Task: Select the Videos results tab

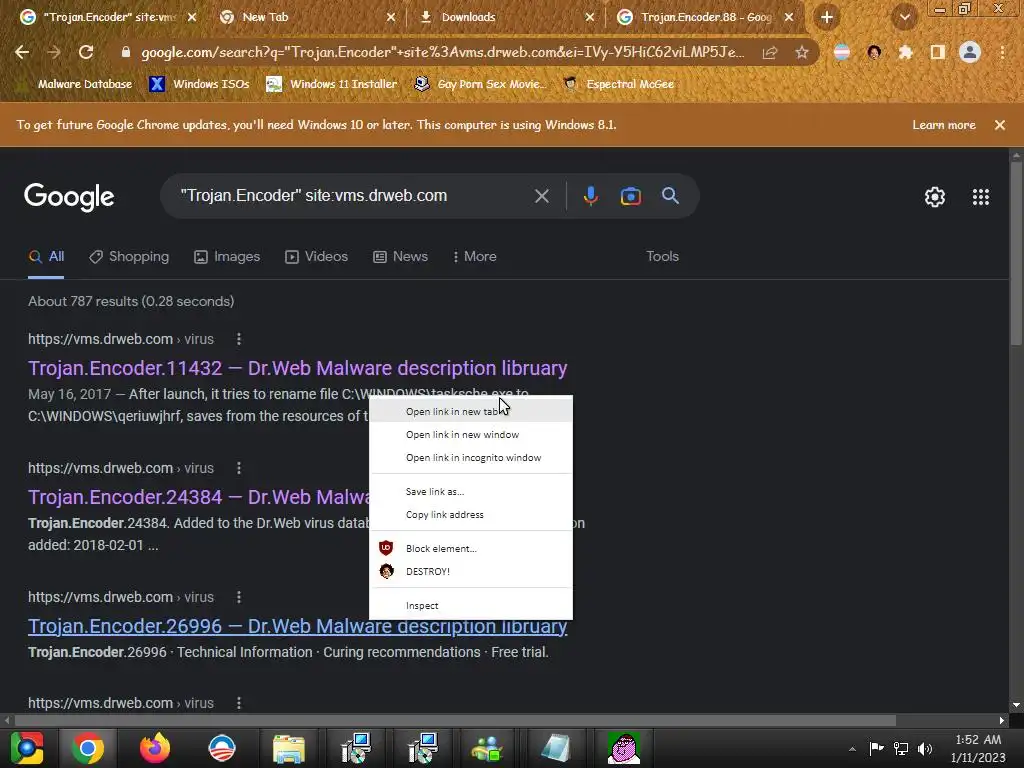Action: click(x=317, y=257)
